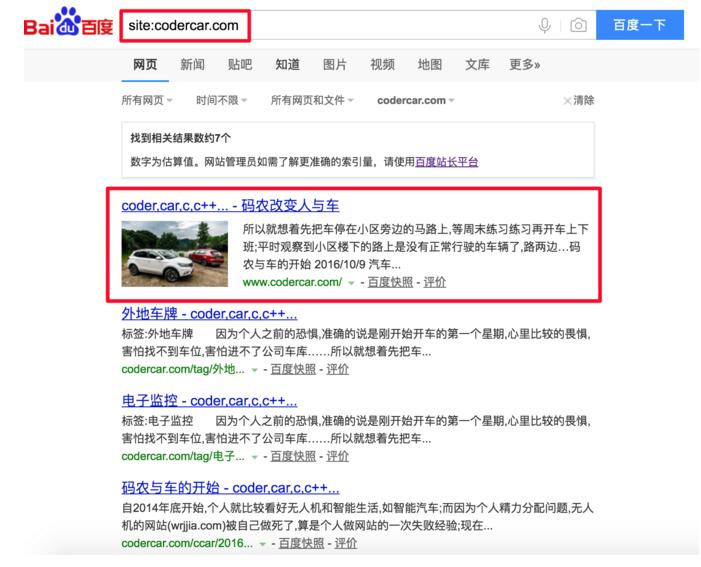Clear filters with the ×清除 button
Screen dimensions: 701x567
pos(578,100)
